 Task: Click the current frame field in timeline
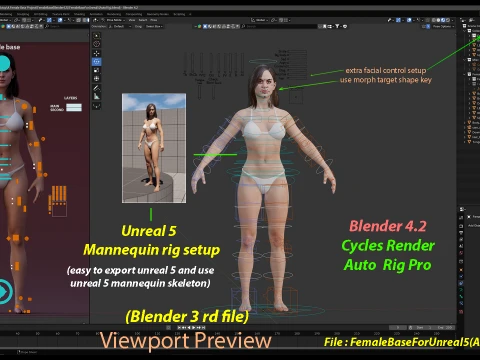398,328
